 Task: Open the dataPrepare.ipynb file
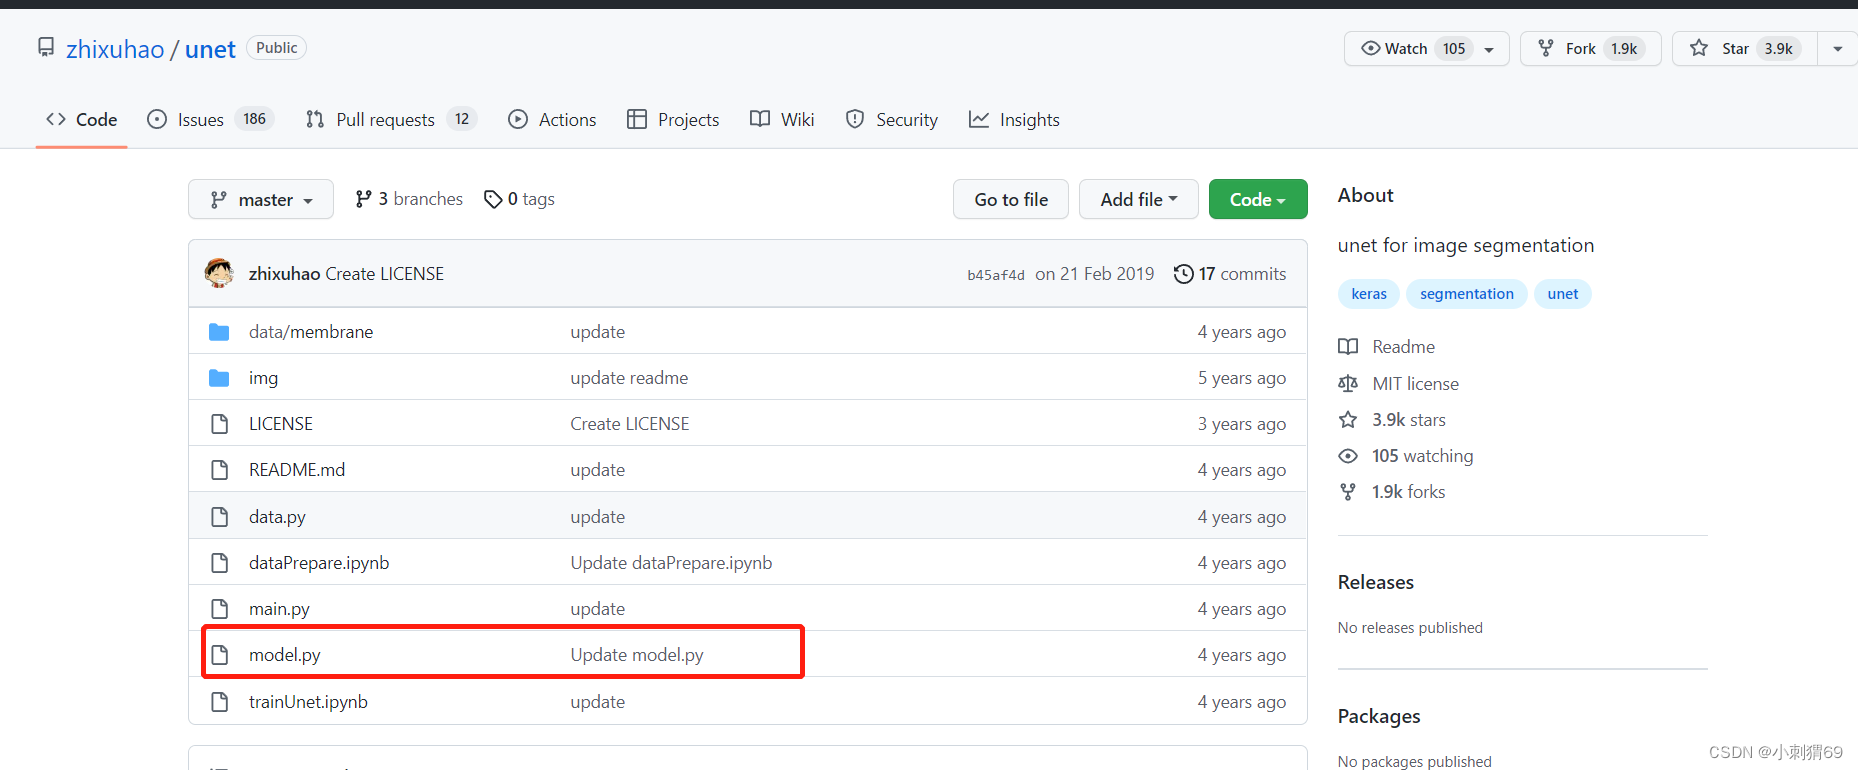pos(319,563)
